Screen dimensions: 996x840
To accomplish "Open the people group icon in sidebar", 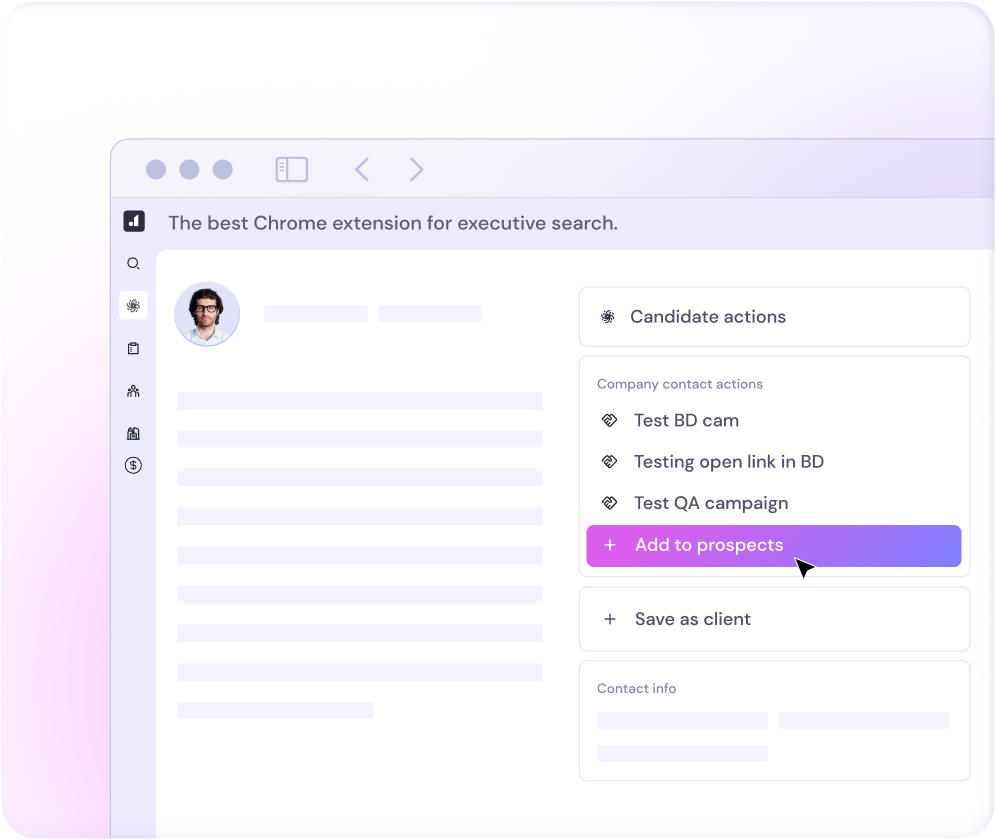I will [133, 391].
